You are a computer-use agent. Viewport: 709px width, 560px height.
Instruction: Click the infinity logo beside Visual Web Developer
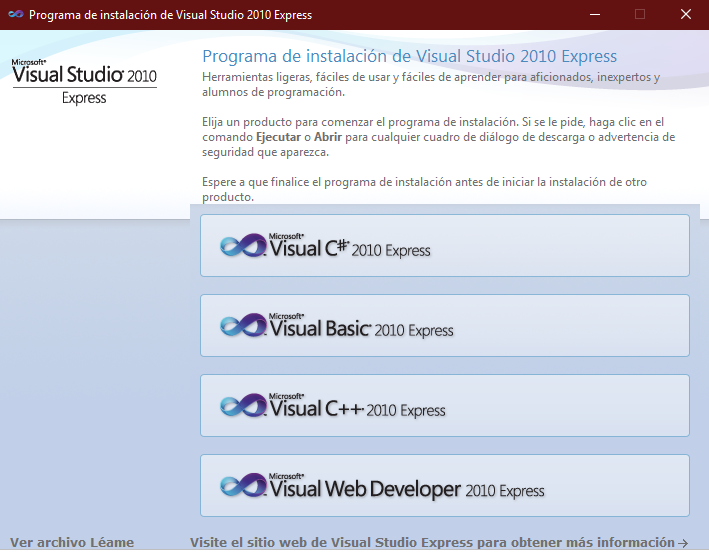pos(243,486)
